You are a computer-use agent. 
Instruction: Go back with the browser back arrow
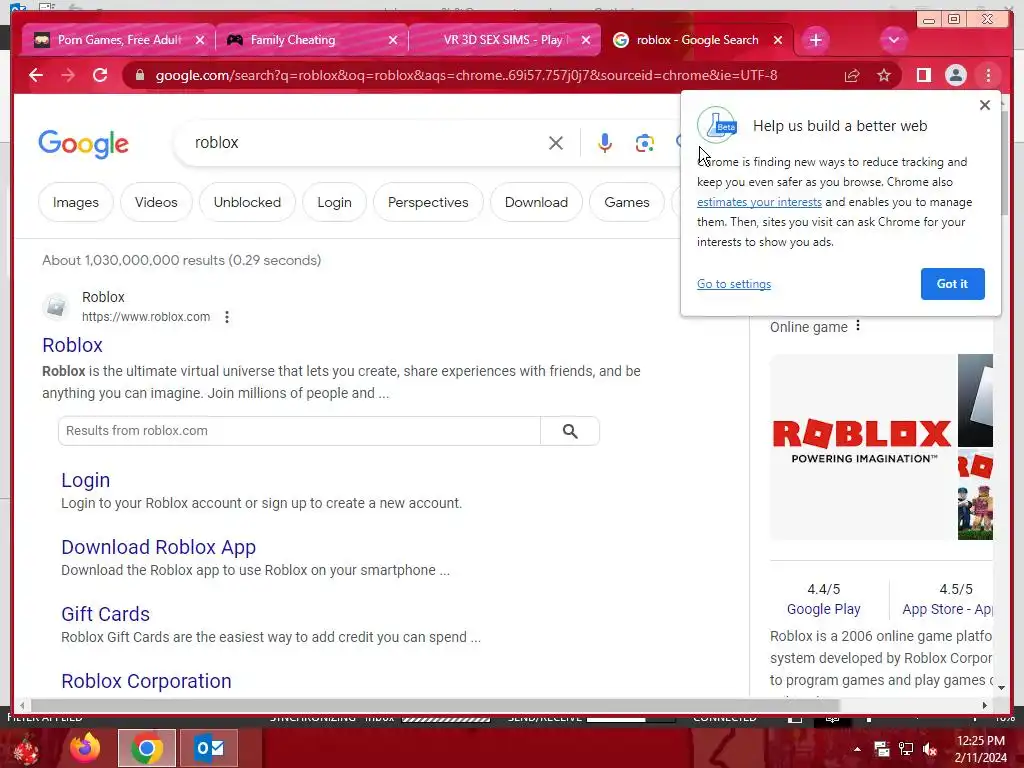coord(36,76)
